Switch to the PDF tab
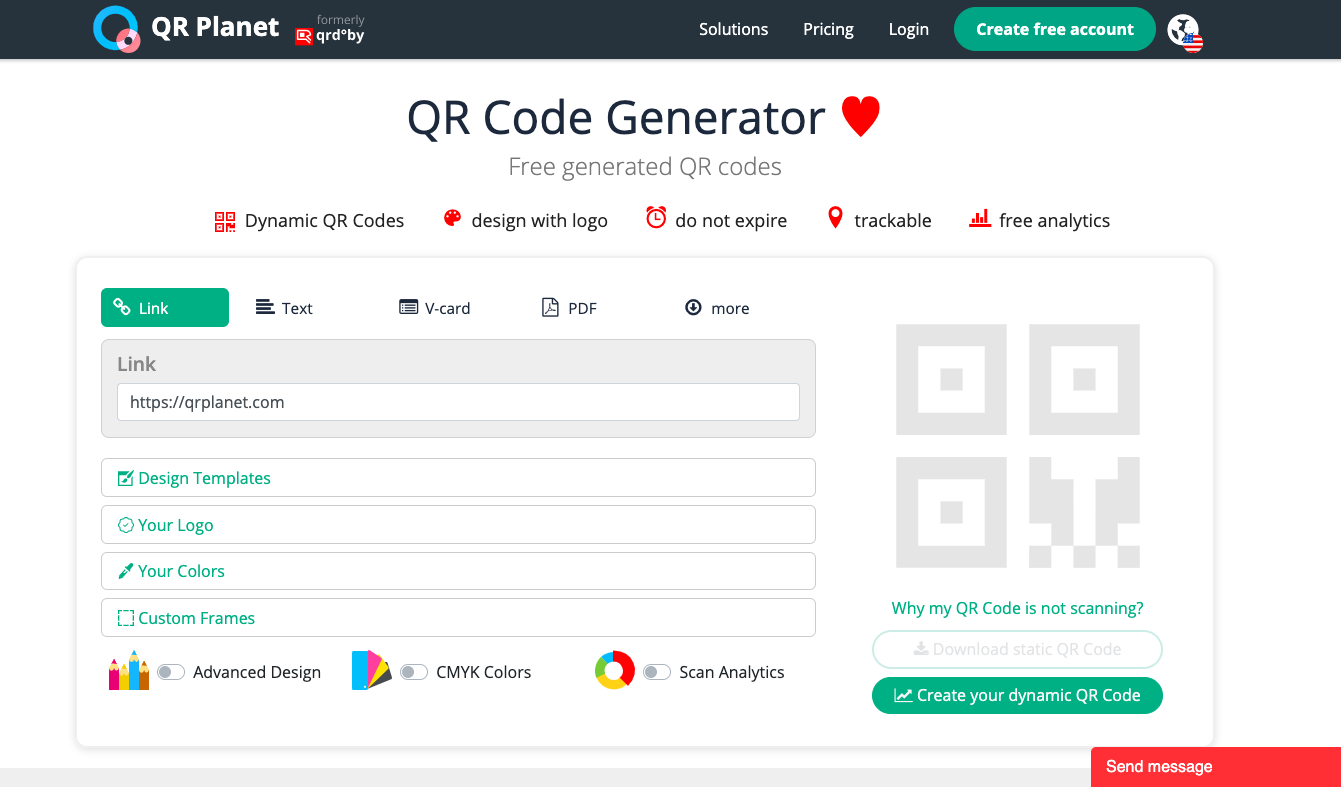The image size is (1341, 787). (569, 308)
